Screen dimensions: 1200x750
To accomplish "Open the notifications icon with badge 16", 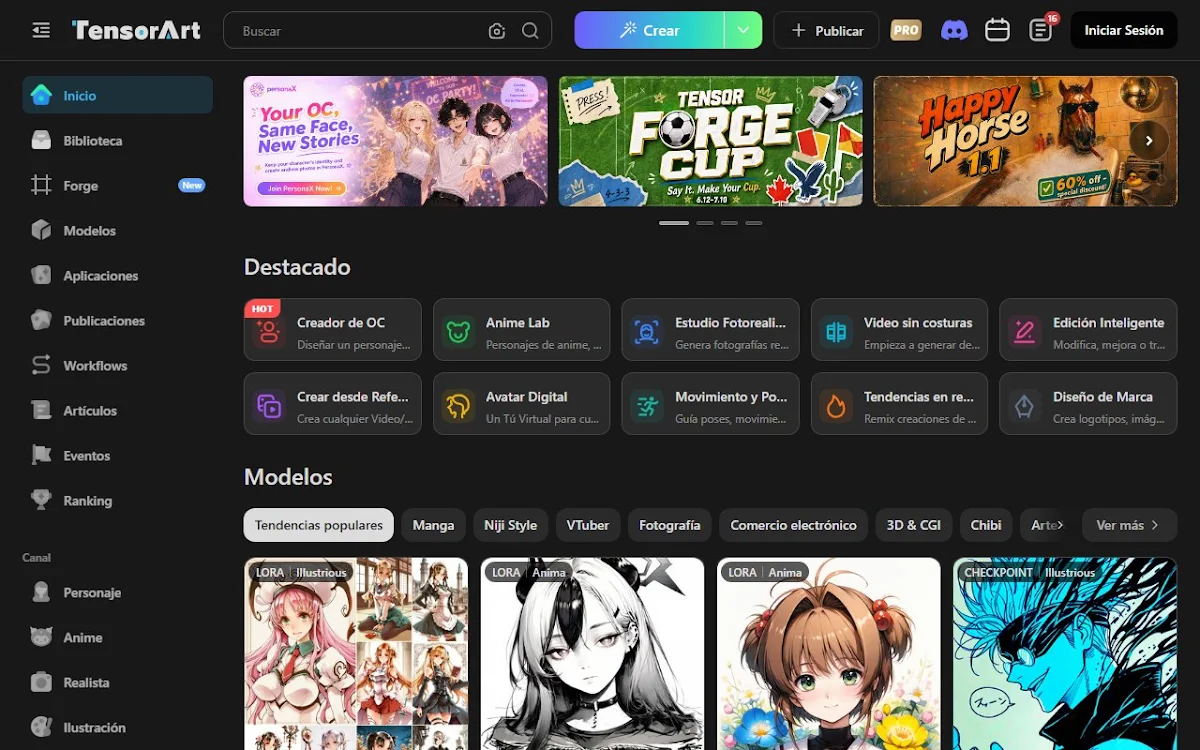I will coord(1041,31).
